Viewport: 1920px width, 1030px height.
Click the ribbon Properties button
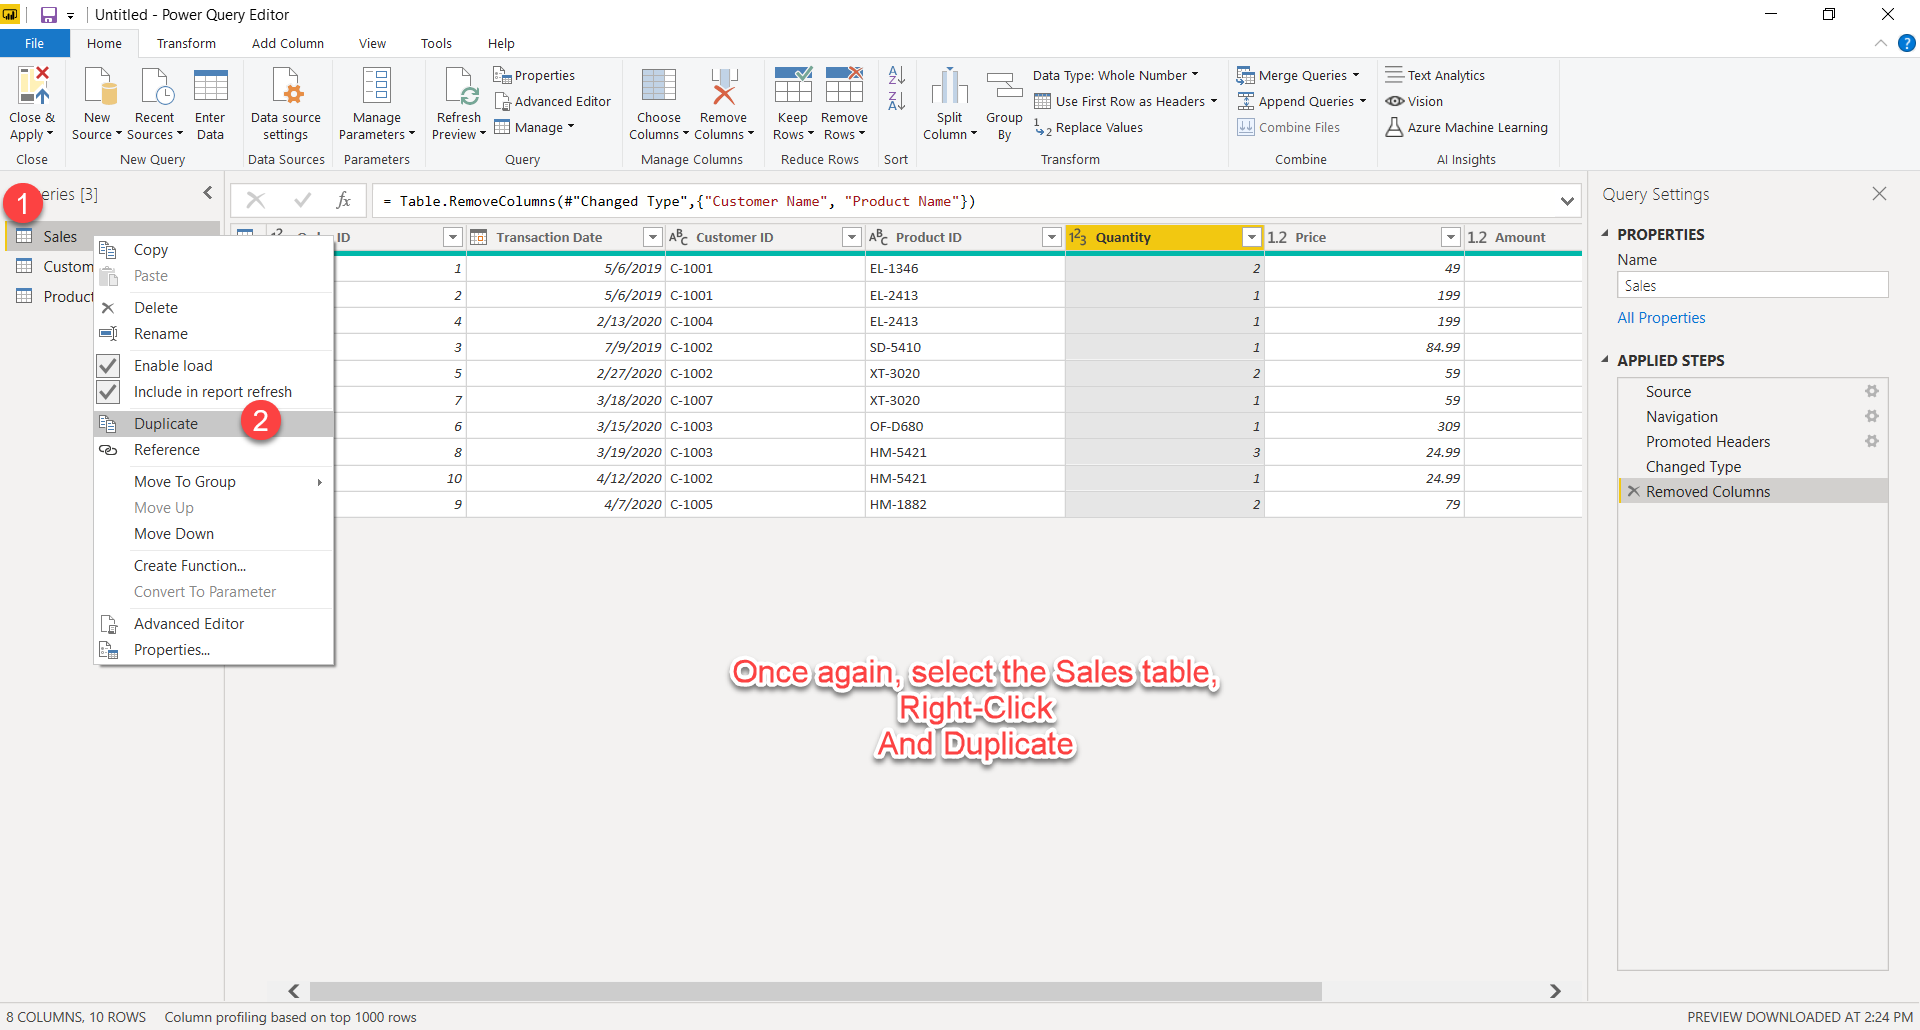tap(534, 75)
